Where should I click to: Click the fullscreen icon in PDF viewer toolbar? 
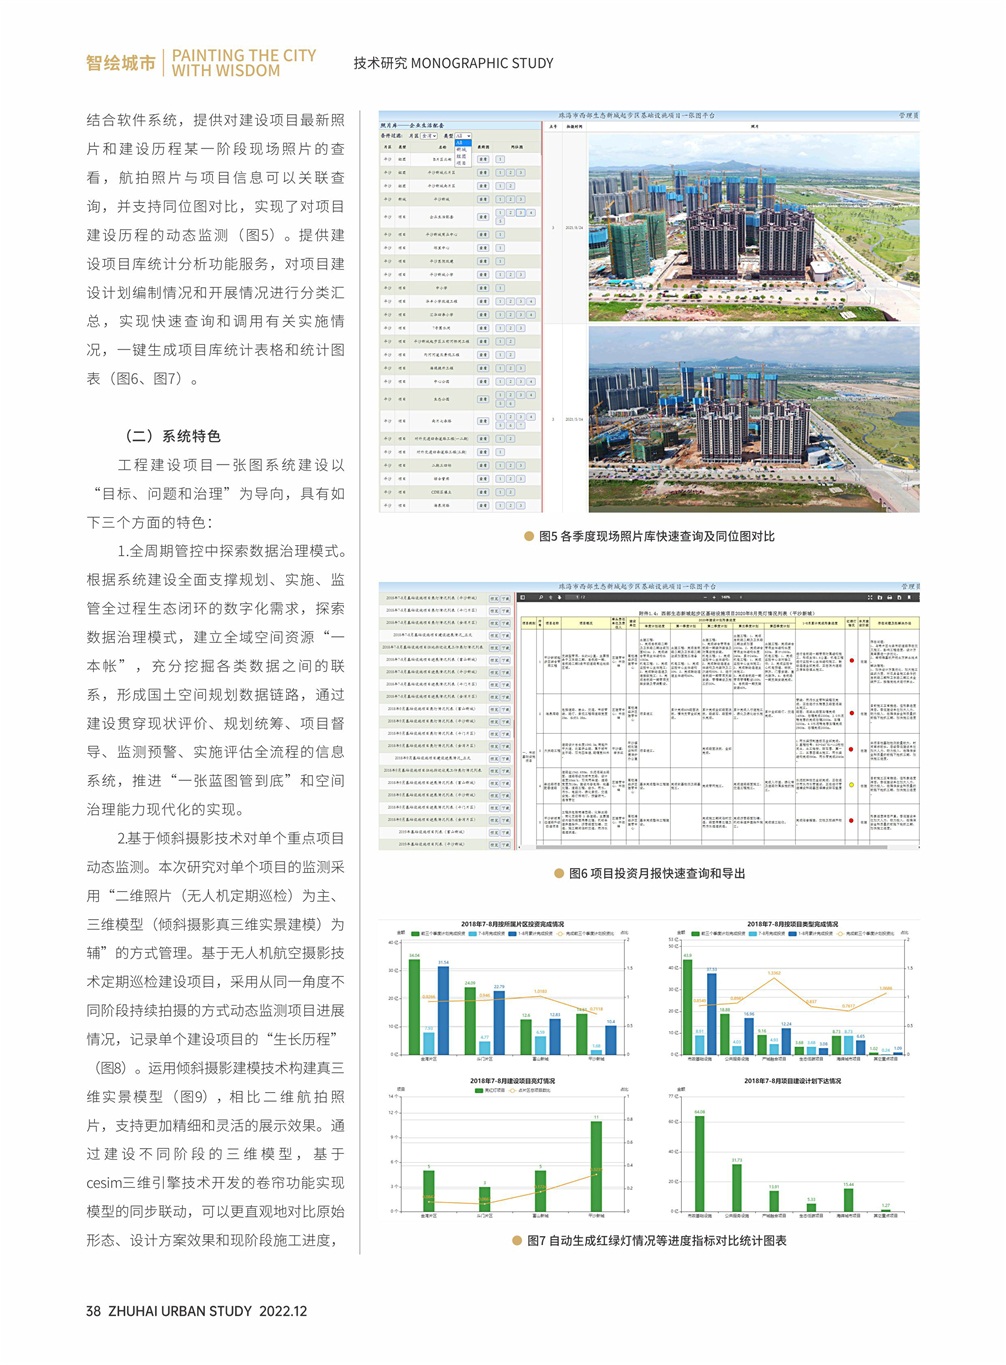tap(869, 597)
